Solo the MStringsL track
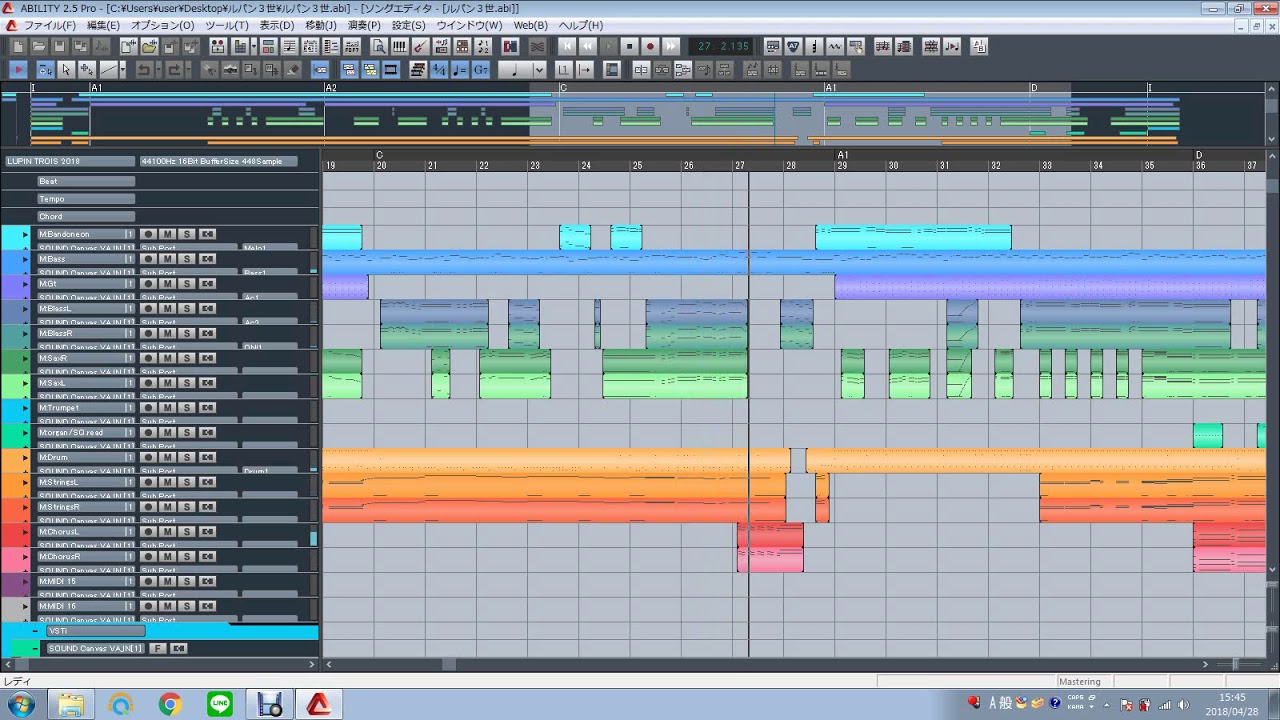 pyautogui.click(x=186, y=482)
